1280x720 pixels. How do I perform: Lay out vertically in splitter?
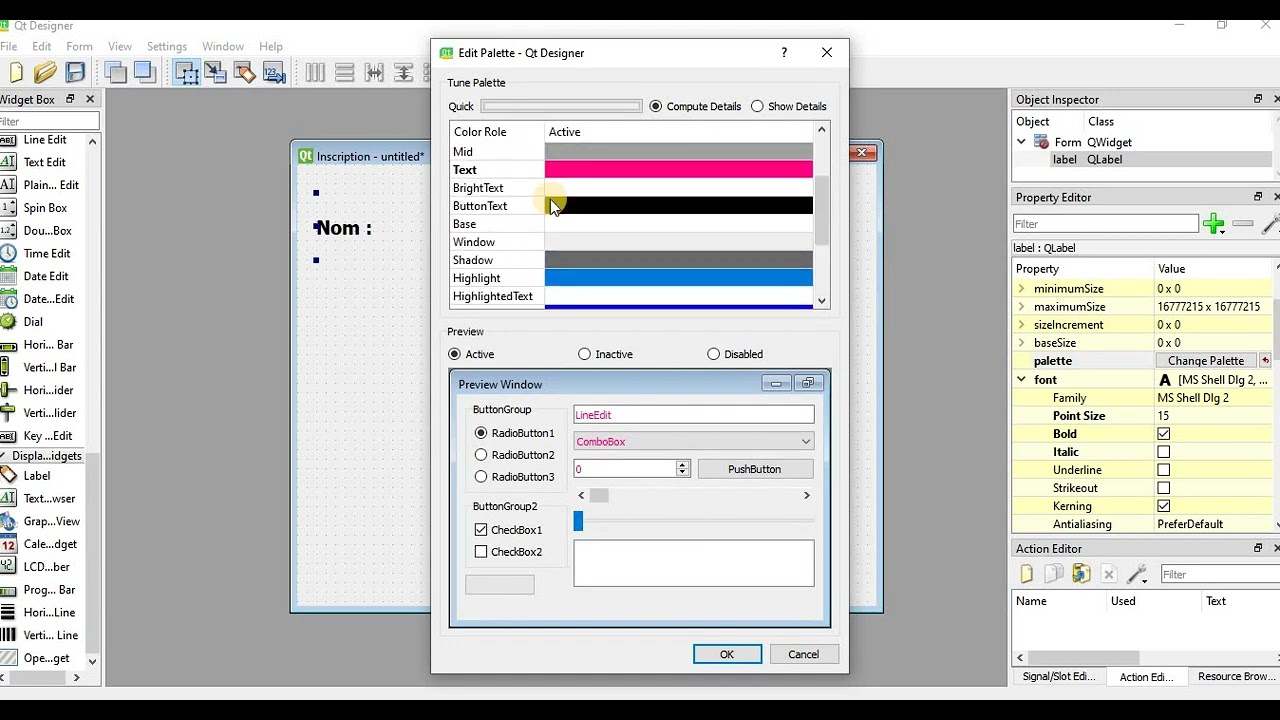(x=404, y=72)
